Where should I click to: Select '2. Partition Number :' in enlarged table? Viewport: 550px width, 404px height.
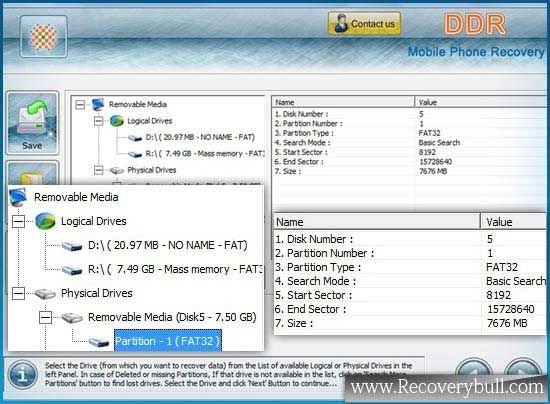coord(324,253)
